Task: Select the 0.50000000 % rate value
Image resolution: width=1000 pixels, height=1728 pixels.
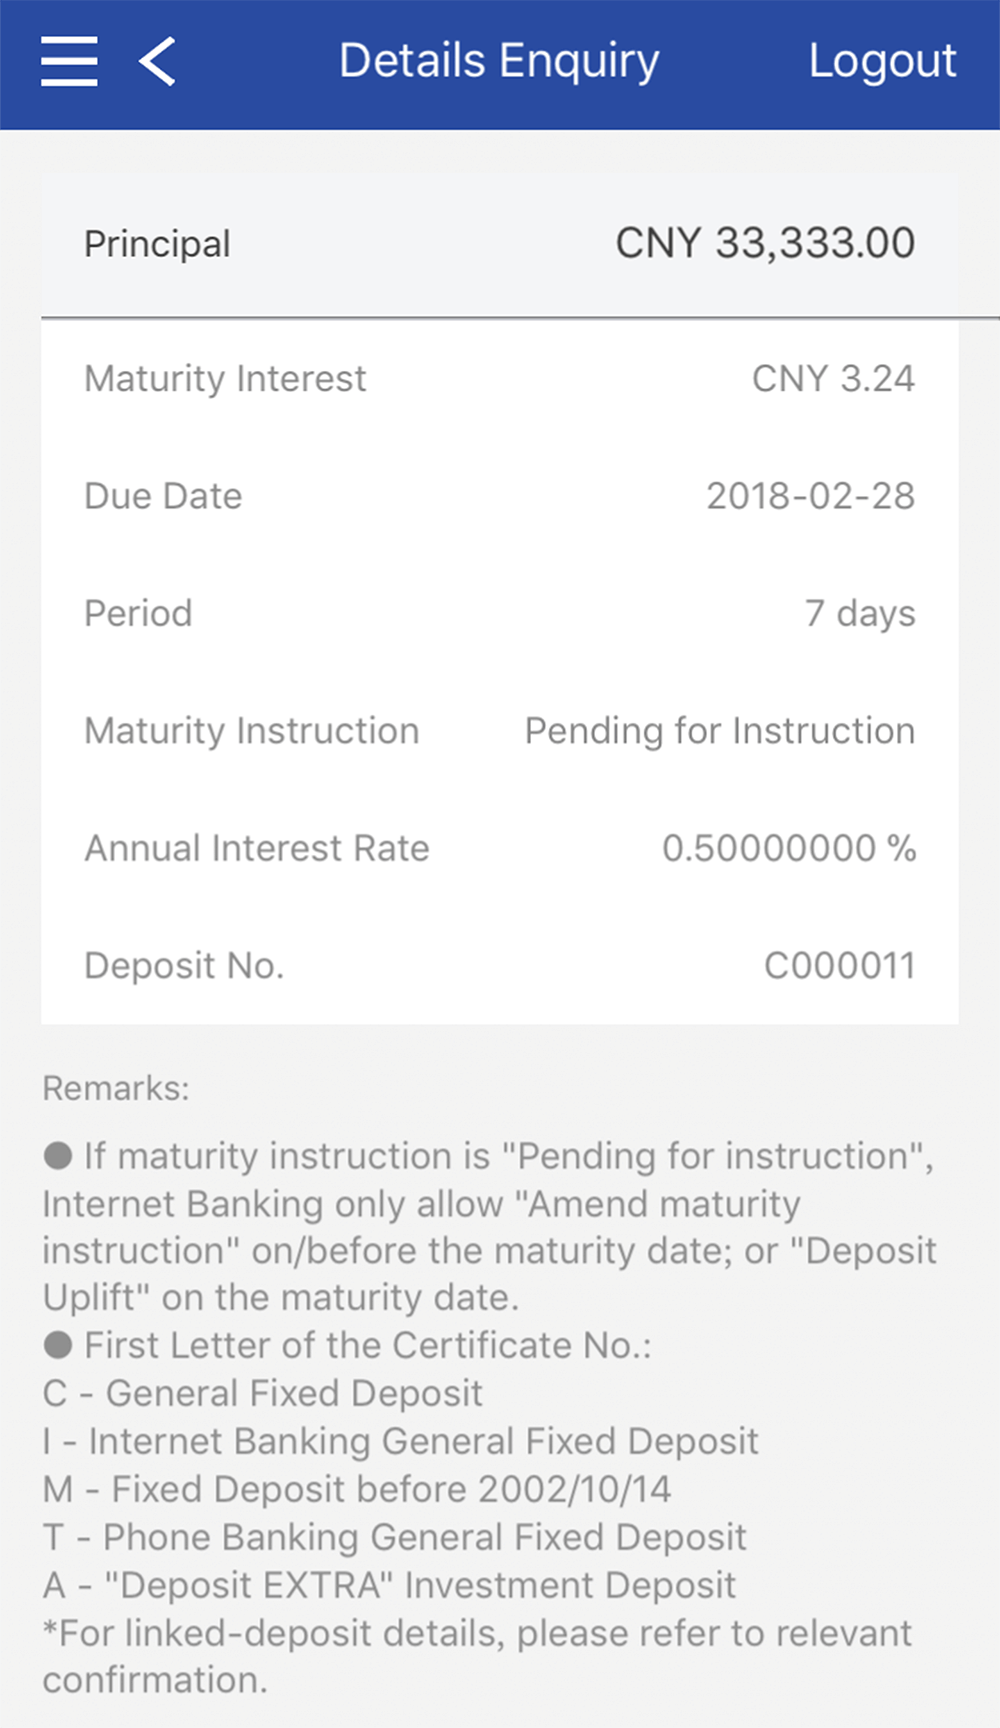Action: tap(789, 848)
